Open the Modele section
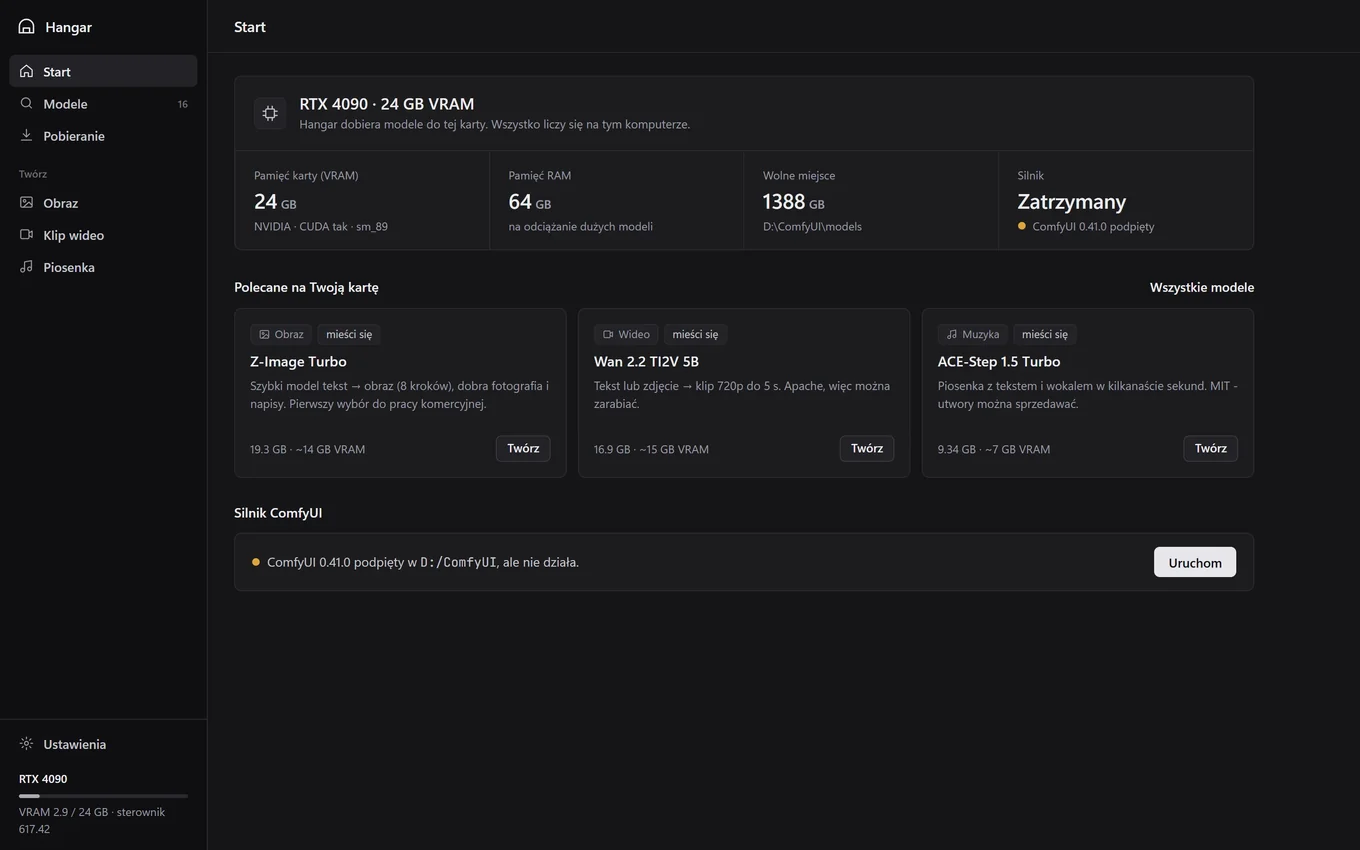Viewport: 1360px width, 850px height. (103, 104)
